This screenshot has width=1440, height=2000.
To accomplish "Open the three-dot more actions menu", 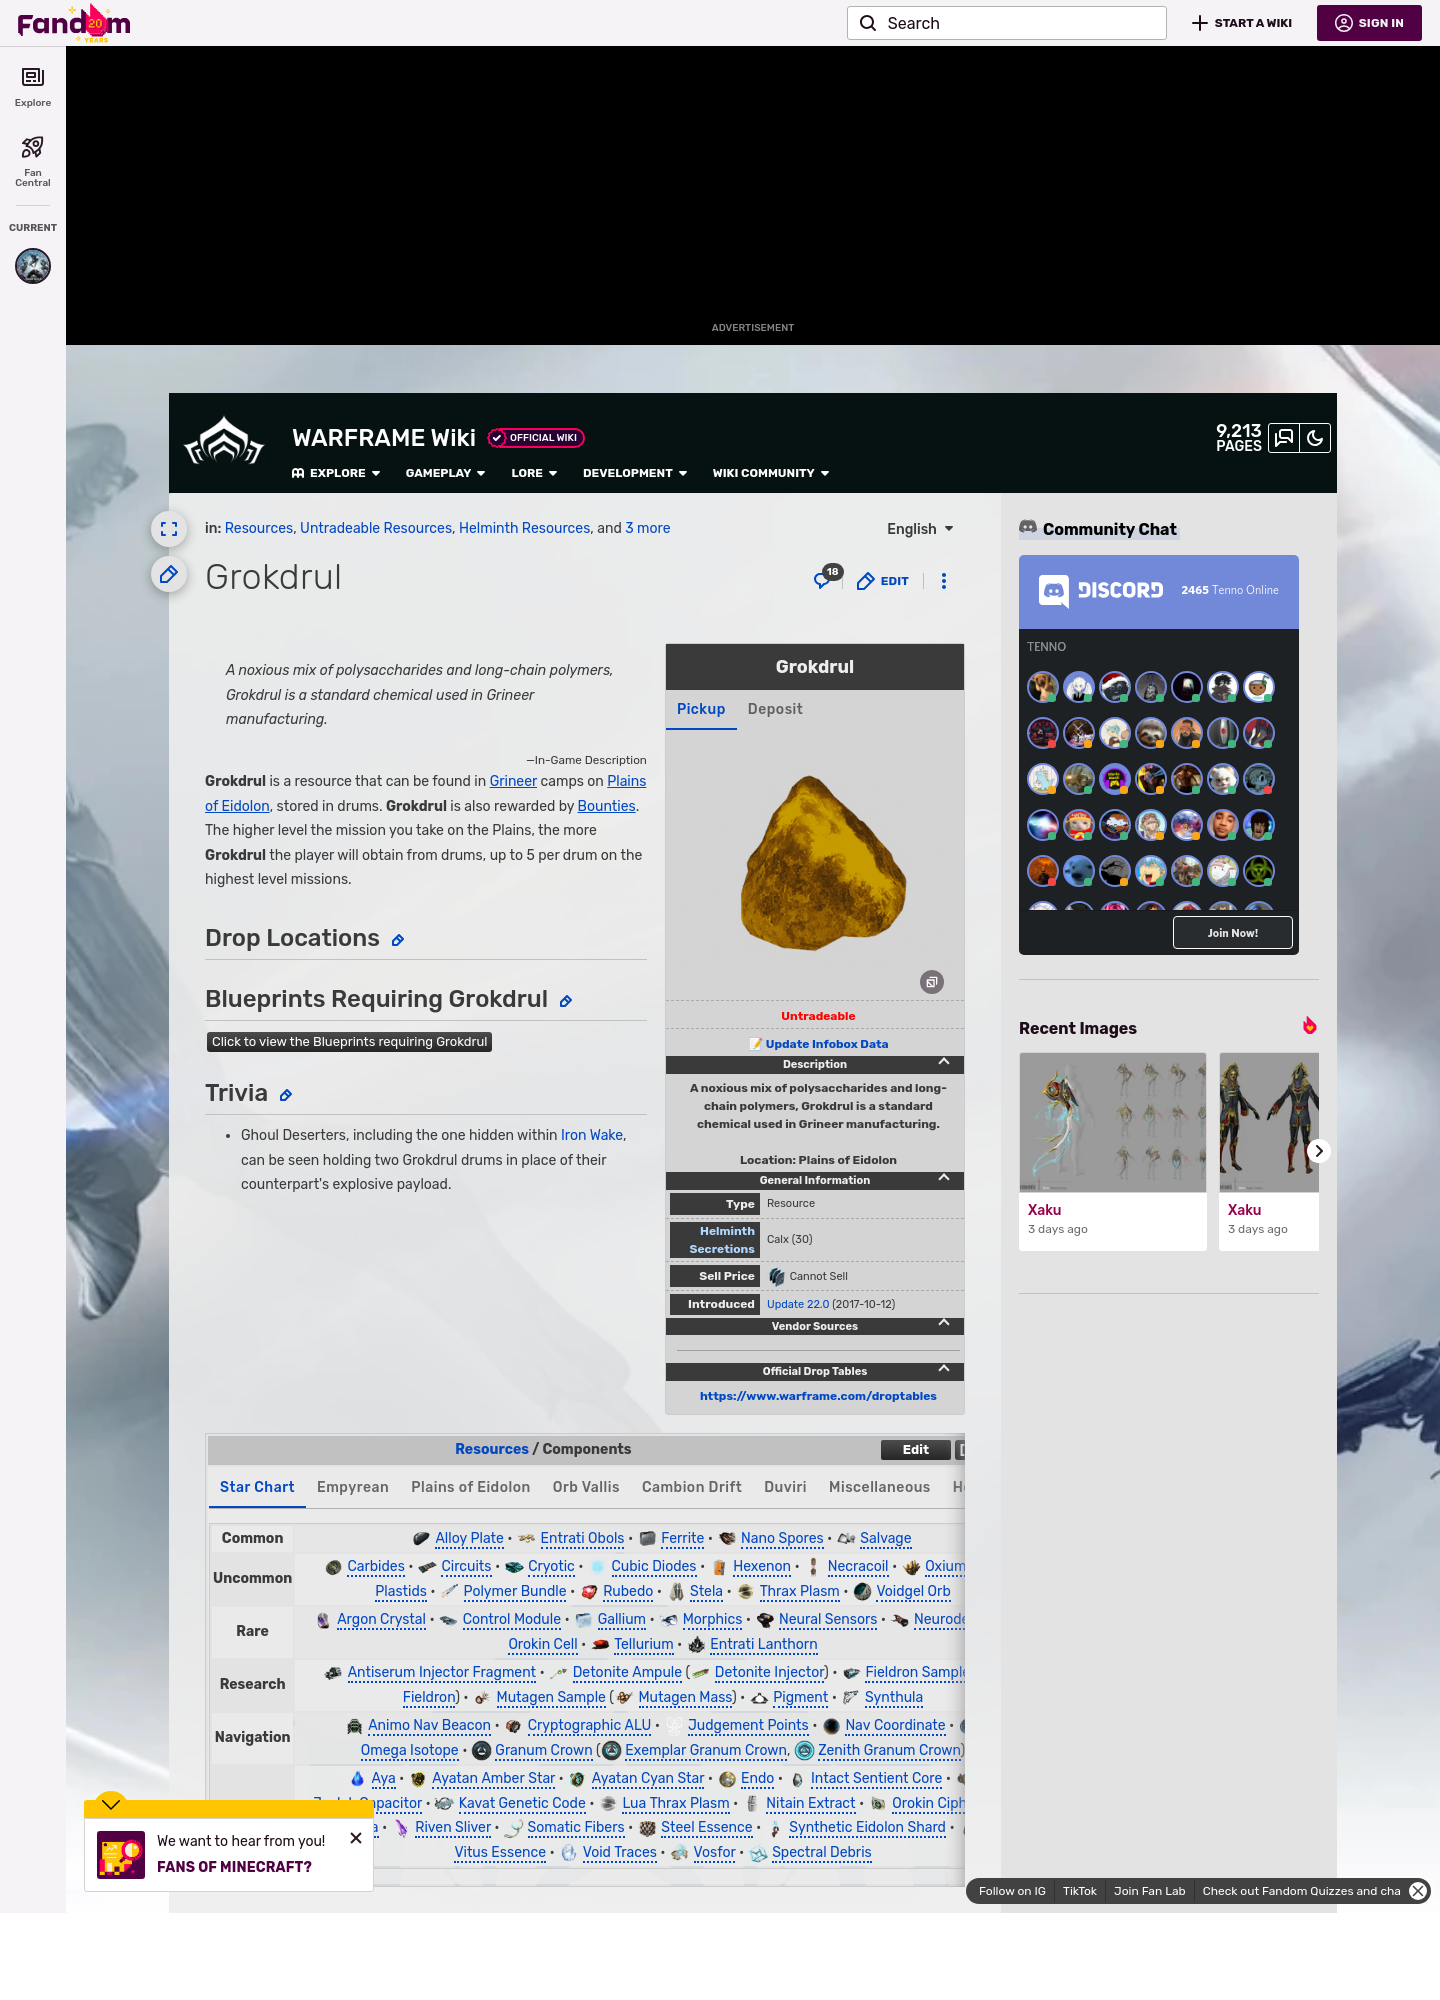I will pyautogui.click(x=943, y=581).
